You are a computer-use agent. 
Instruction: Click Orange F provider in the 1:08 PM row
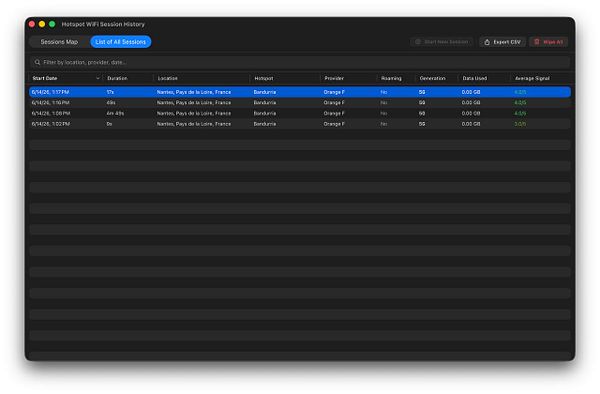(x=334, y=114)
